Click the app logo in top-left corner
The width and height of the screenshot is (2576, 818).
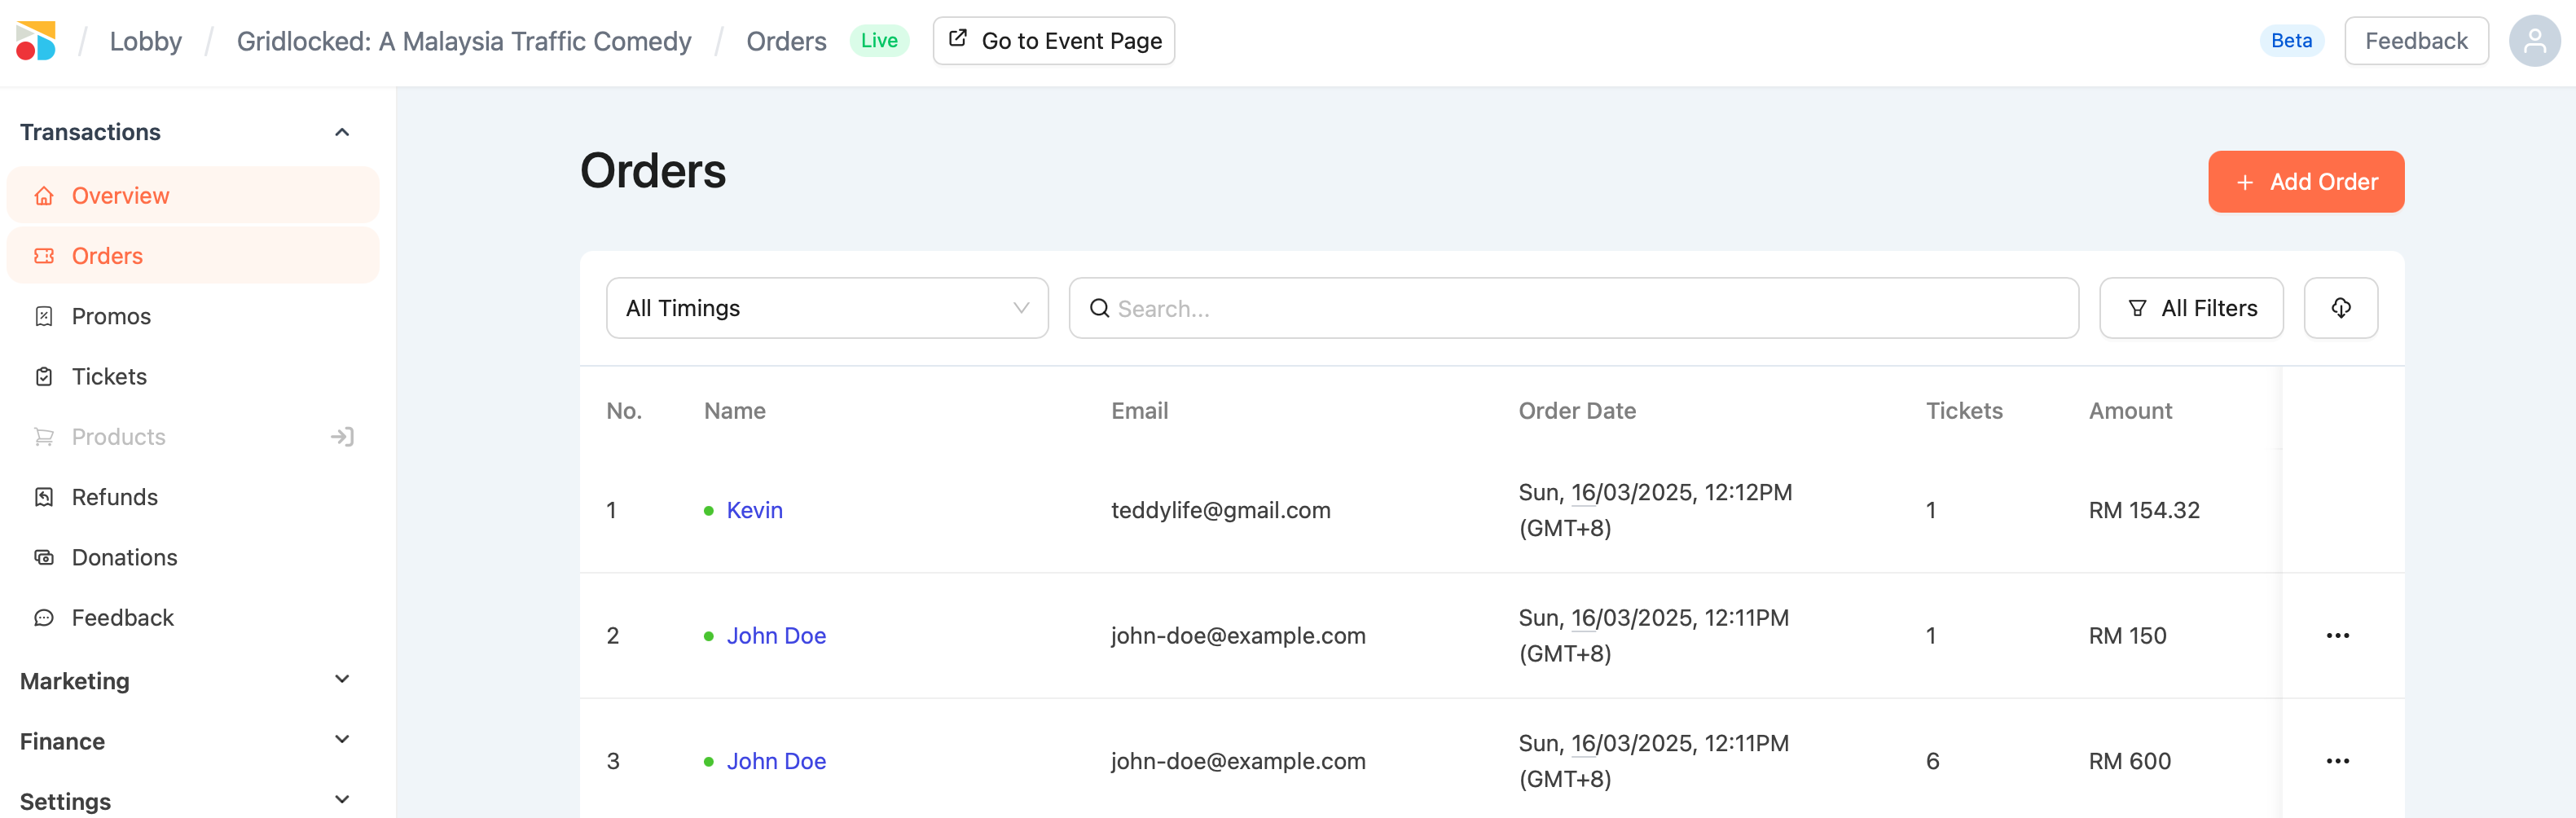pos(36,41)
